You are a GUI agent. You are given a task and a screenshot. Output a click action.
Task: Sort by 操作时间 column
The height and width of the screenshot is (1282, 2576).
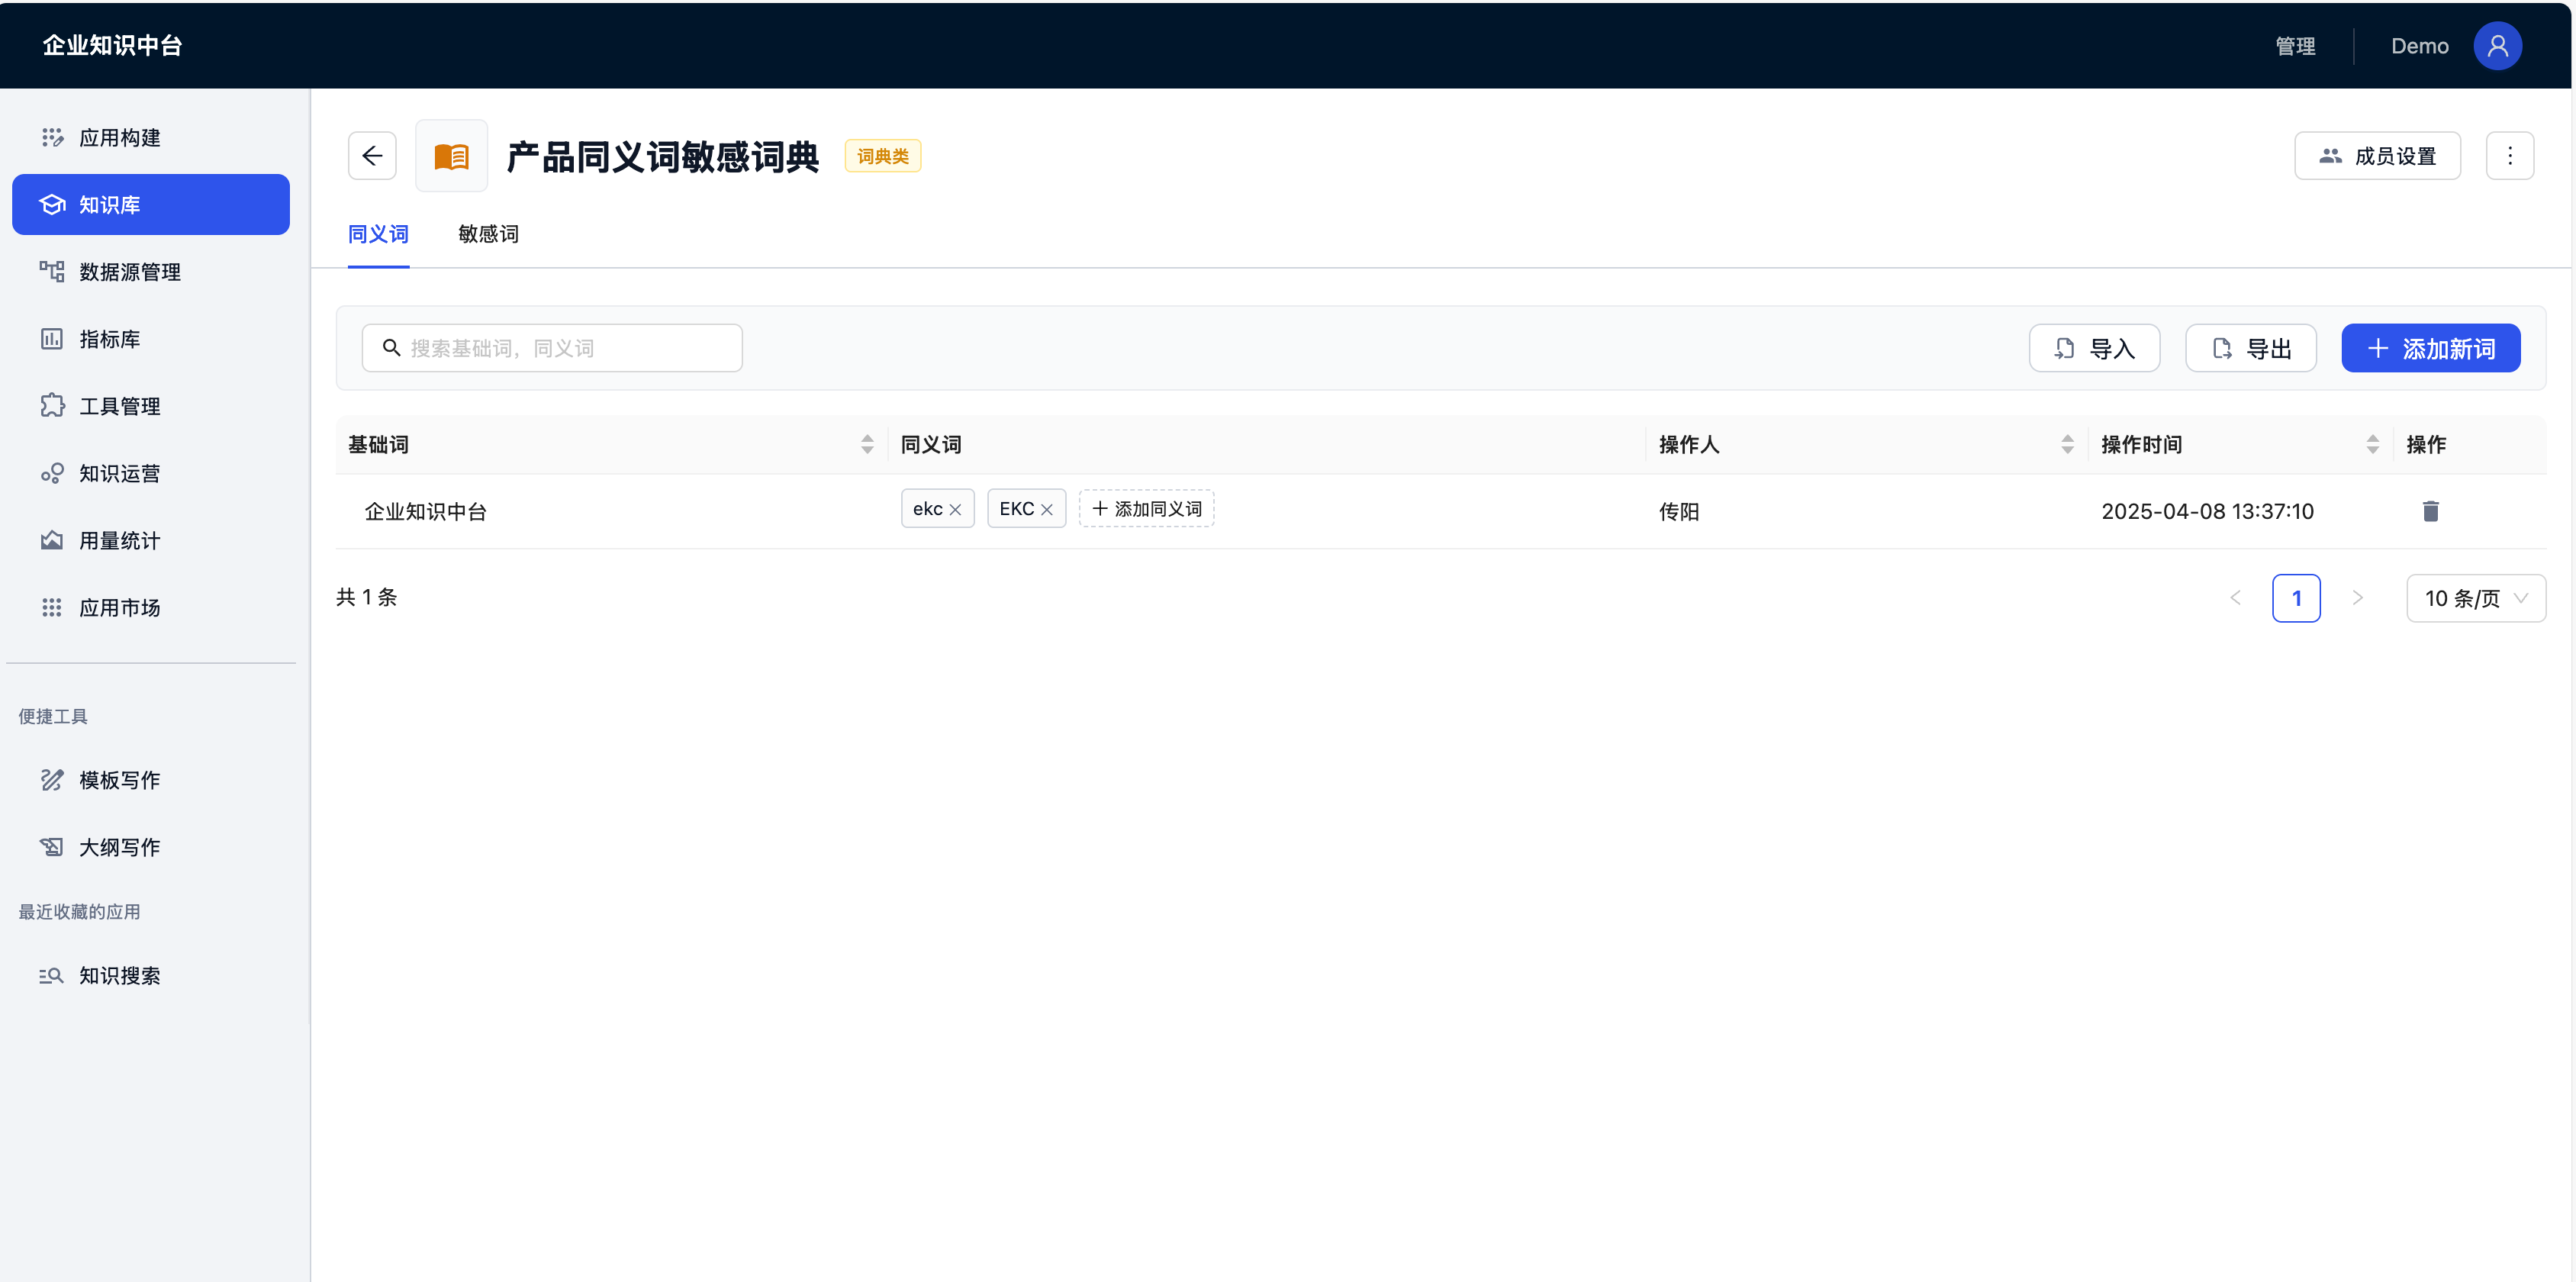point(2372,445)
